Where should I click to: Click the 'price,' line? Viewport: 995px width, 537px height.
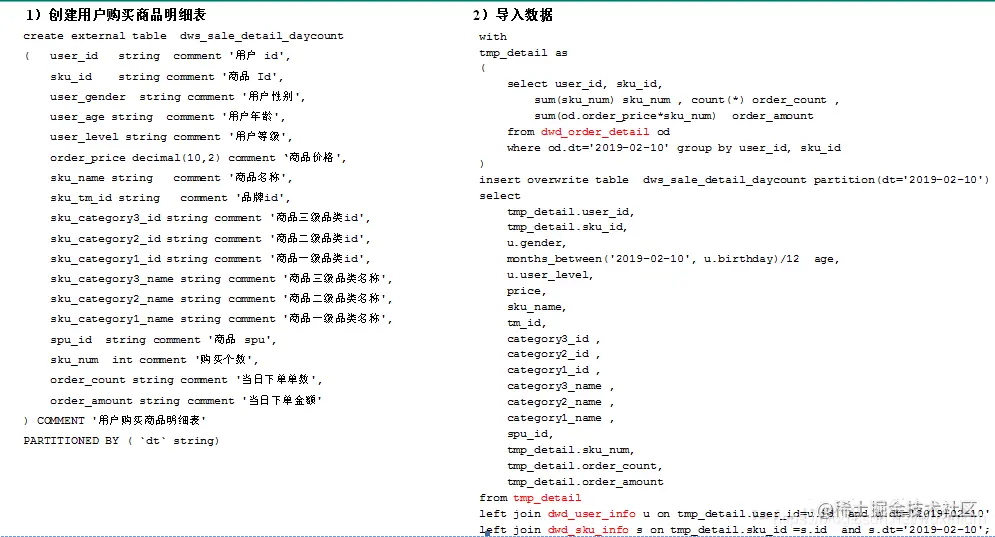tap(526, 291)
